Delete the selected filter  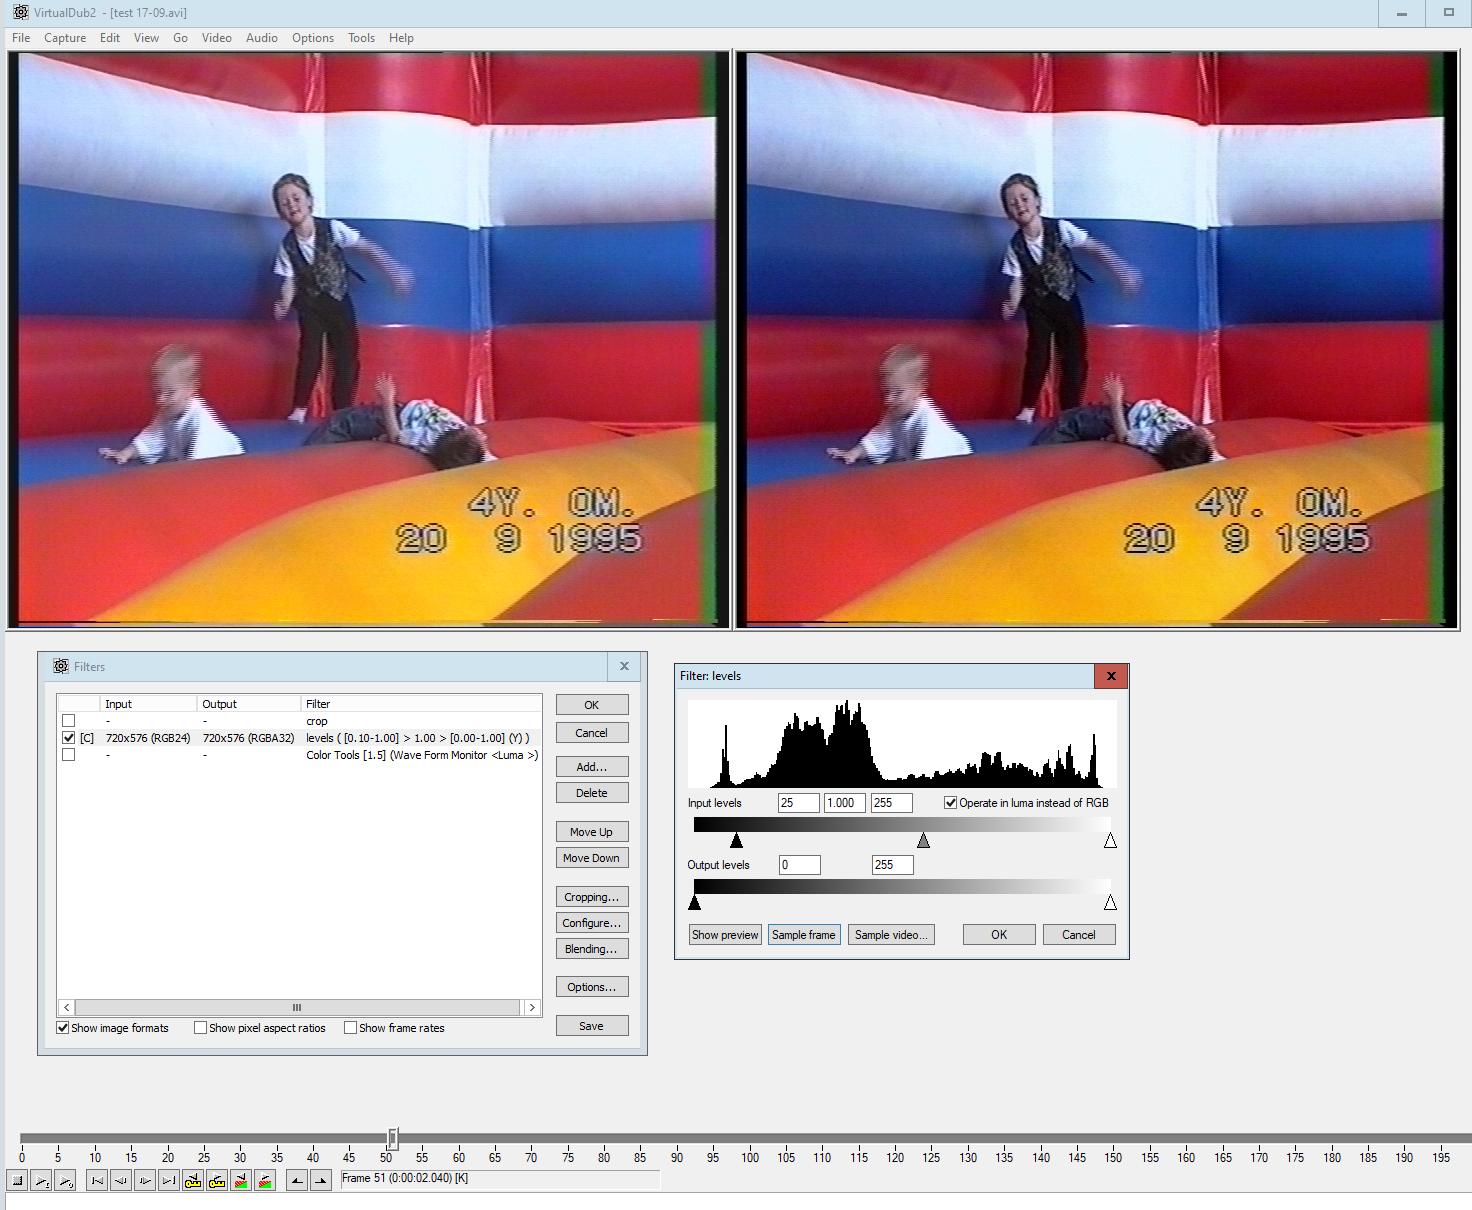592,793
